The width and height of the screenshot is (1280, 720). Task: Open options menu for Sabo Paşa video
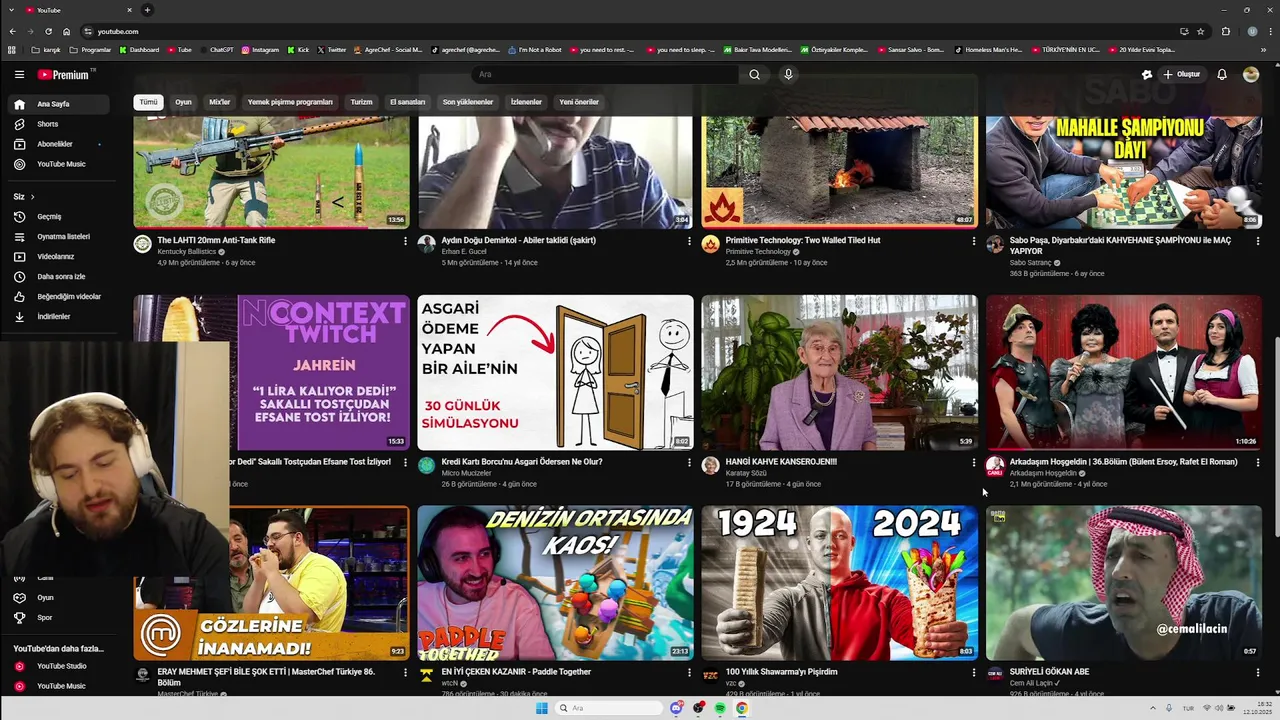(1257, 241)
